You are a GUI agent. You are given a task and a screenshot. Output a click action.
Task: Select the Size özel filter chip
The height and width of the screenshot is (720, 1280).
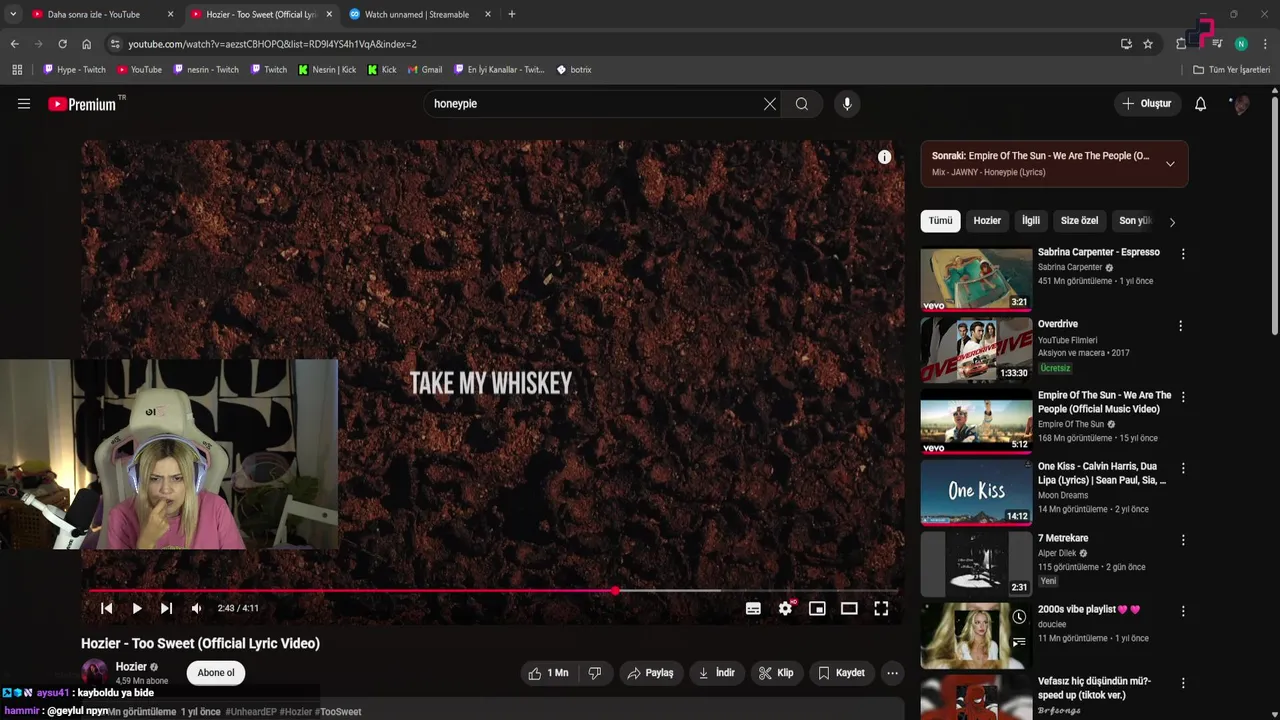click(x=1079, y=221)
